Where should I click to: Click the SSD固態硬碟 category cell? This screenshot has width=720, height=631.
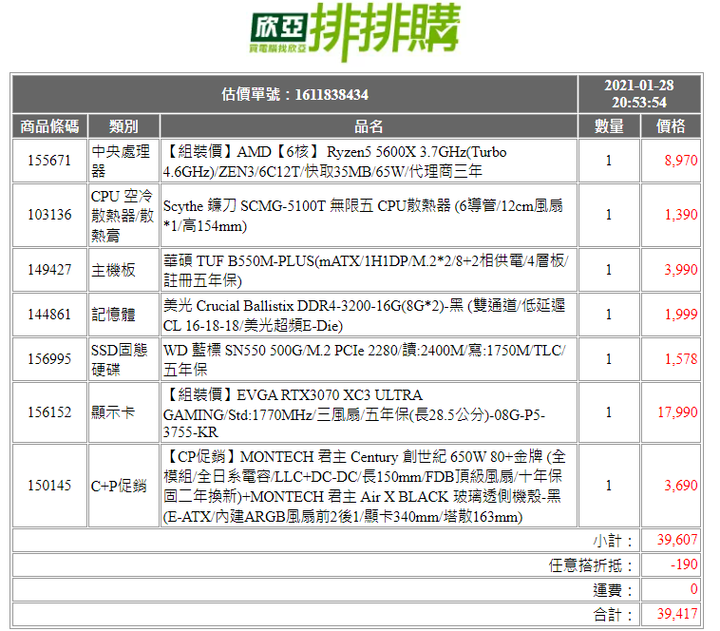[x=124, y=359]
